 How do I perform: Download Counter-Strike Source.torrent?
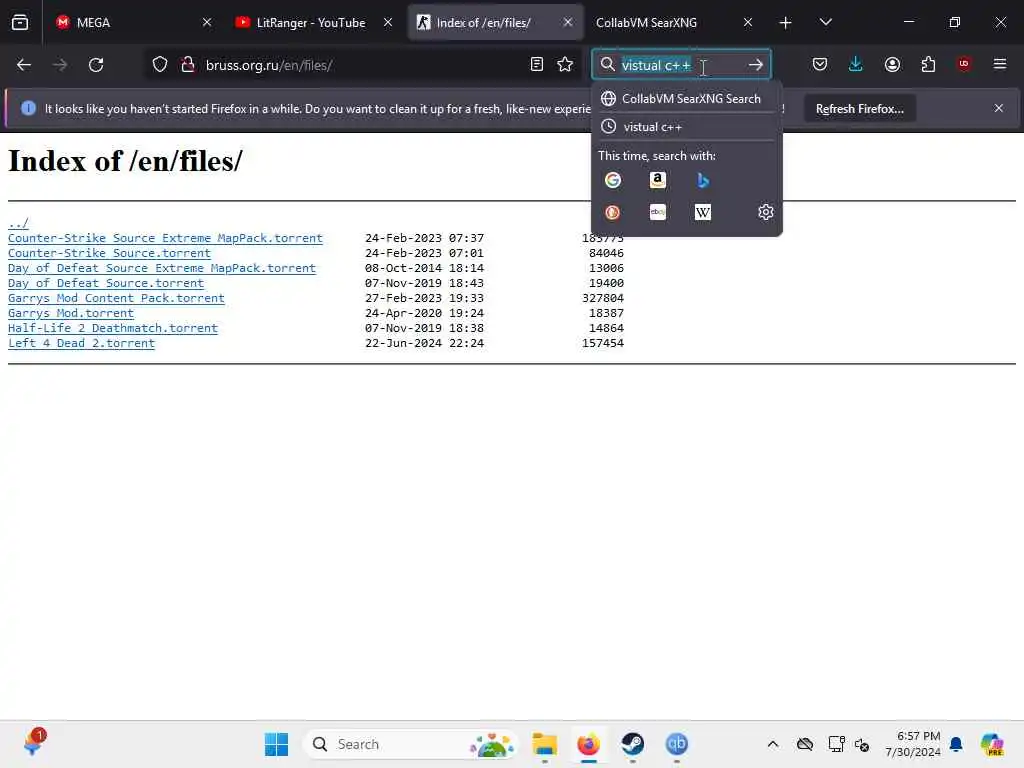pyautogui.click(x=109, y=253)
